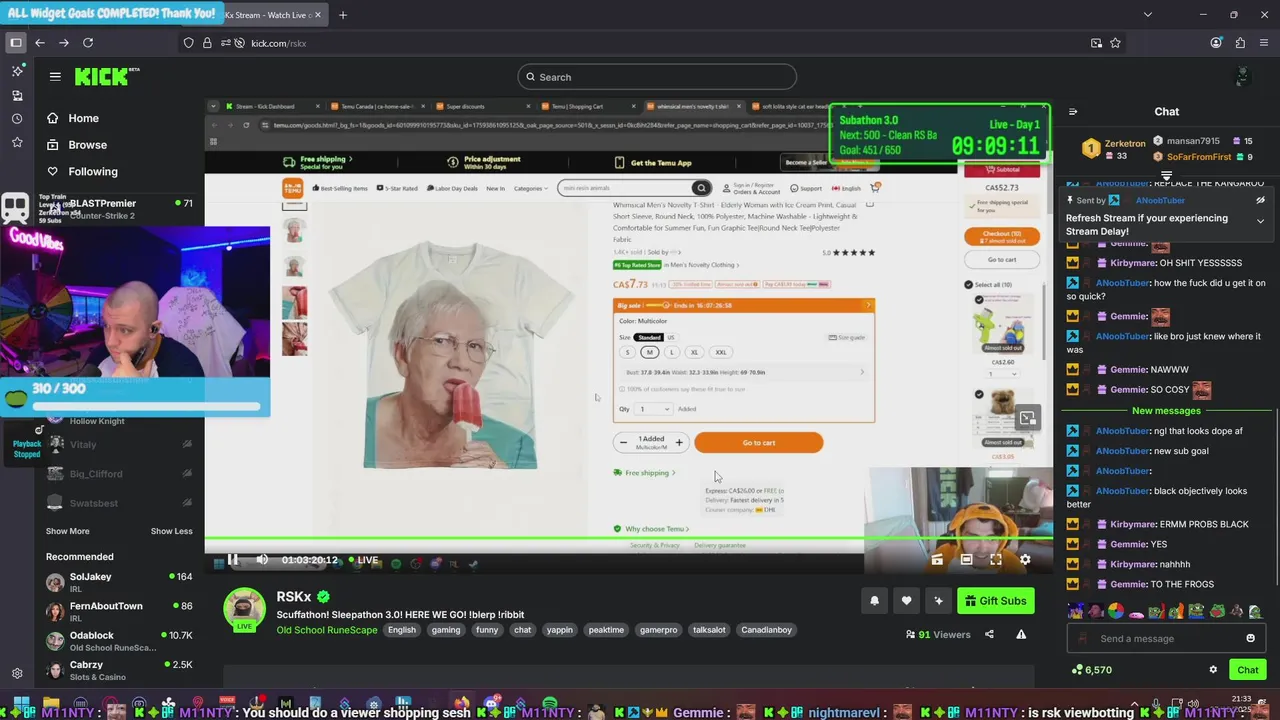Screen dimensions: 1280x720
Task: Open the Following page in sidebar
Action: click(82, 172)
